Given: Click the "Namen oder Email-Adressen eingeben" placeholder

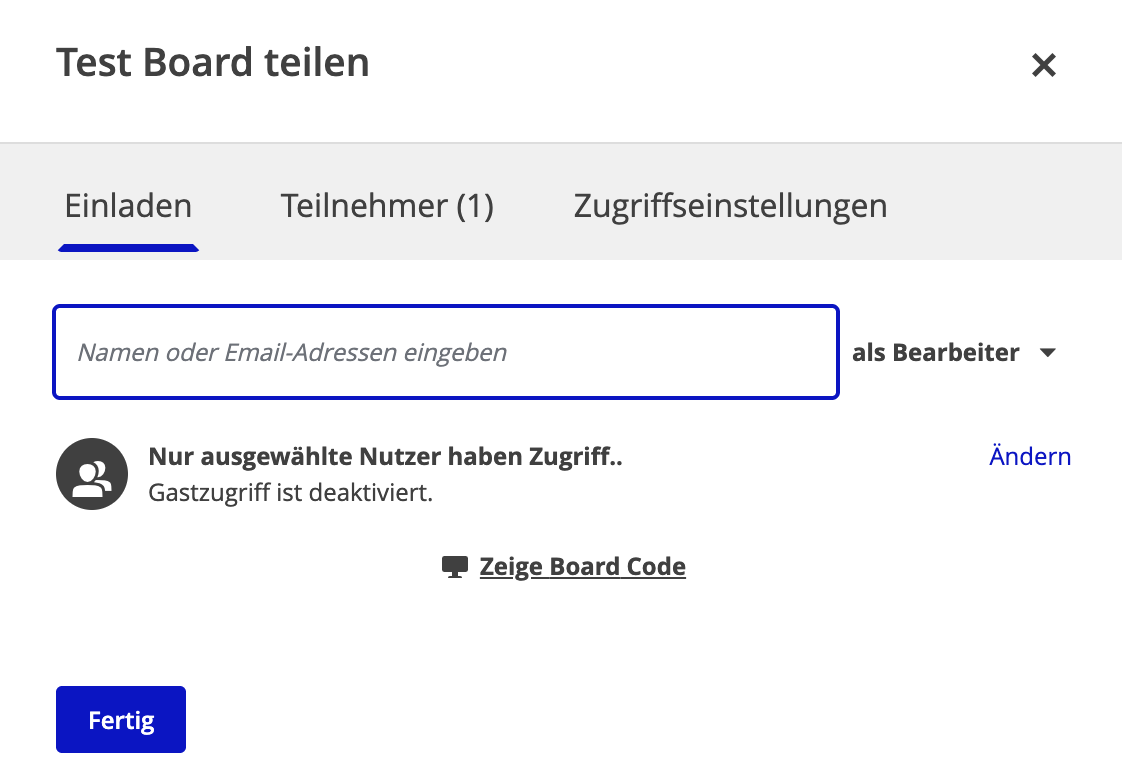Looking at the screenshot, I should 292,352.
